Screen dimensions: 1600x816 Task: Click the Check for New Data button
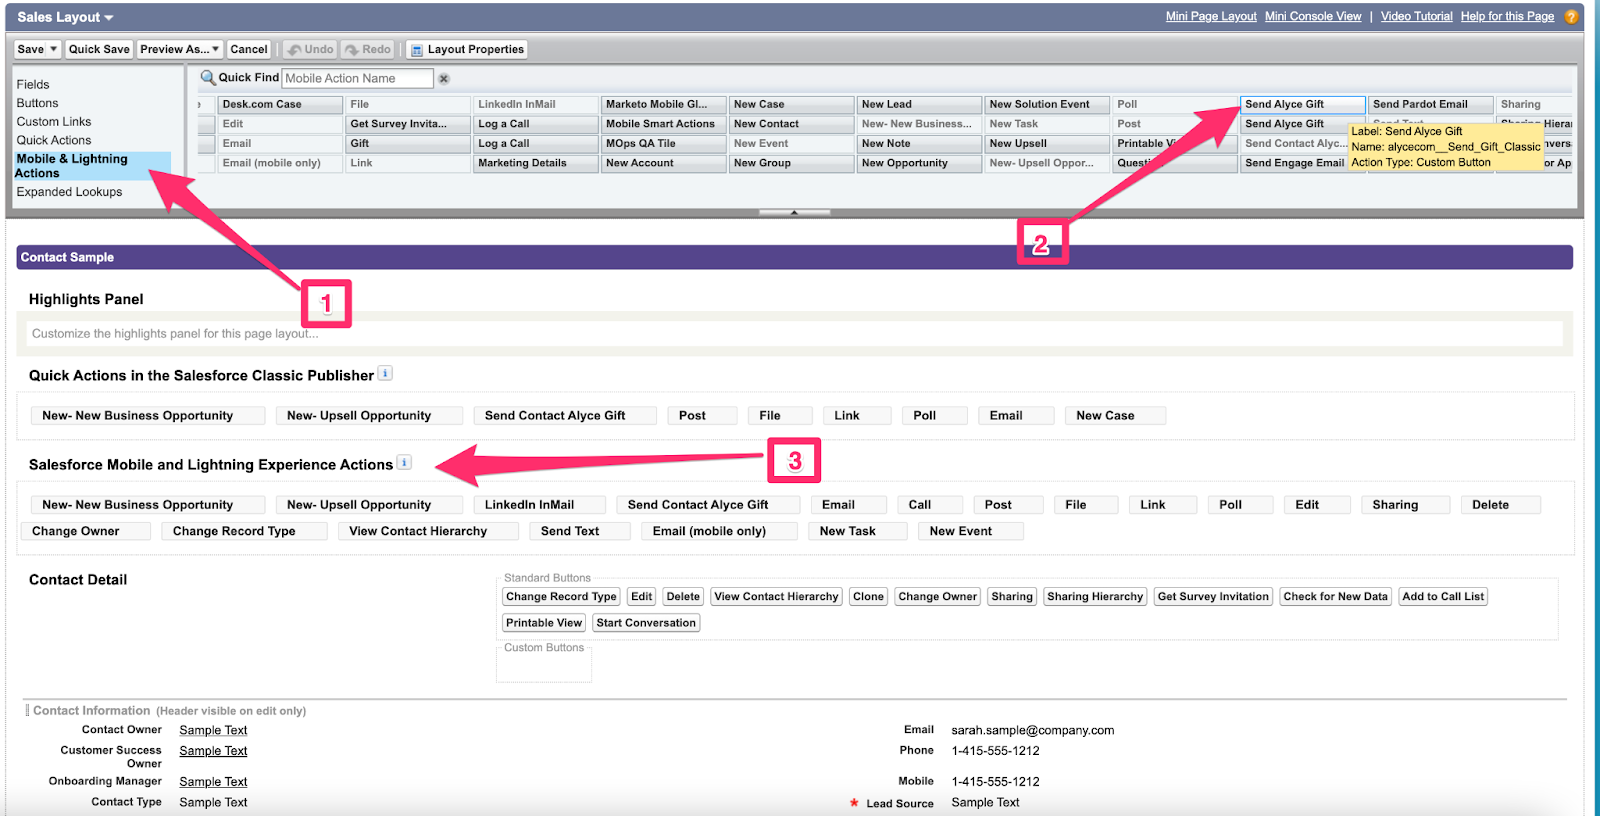[x=1335, y=597]
